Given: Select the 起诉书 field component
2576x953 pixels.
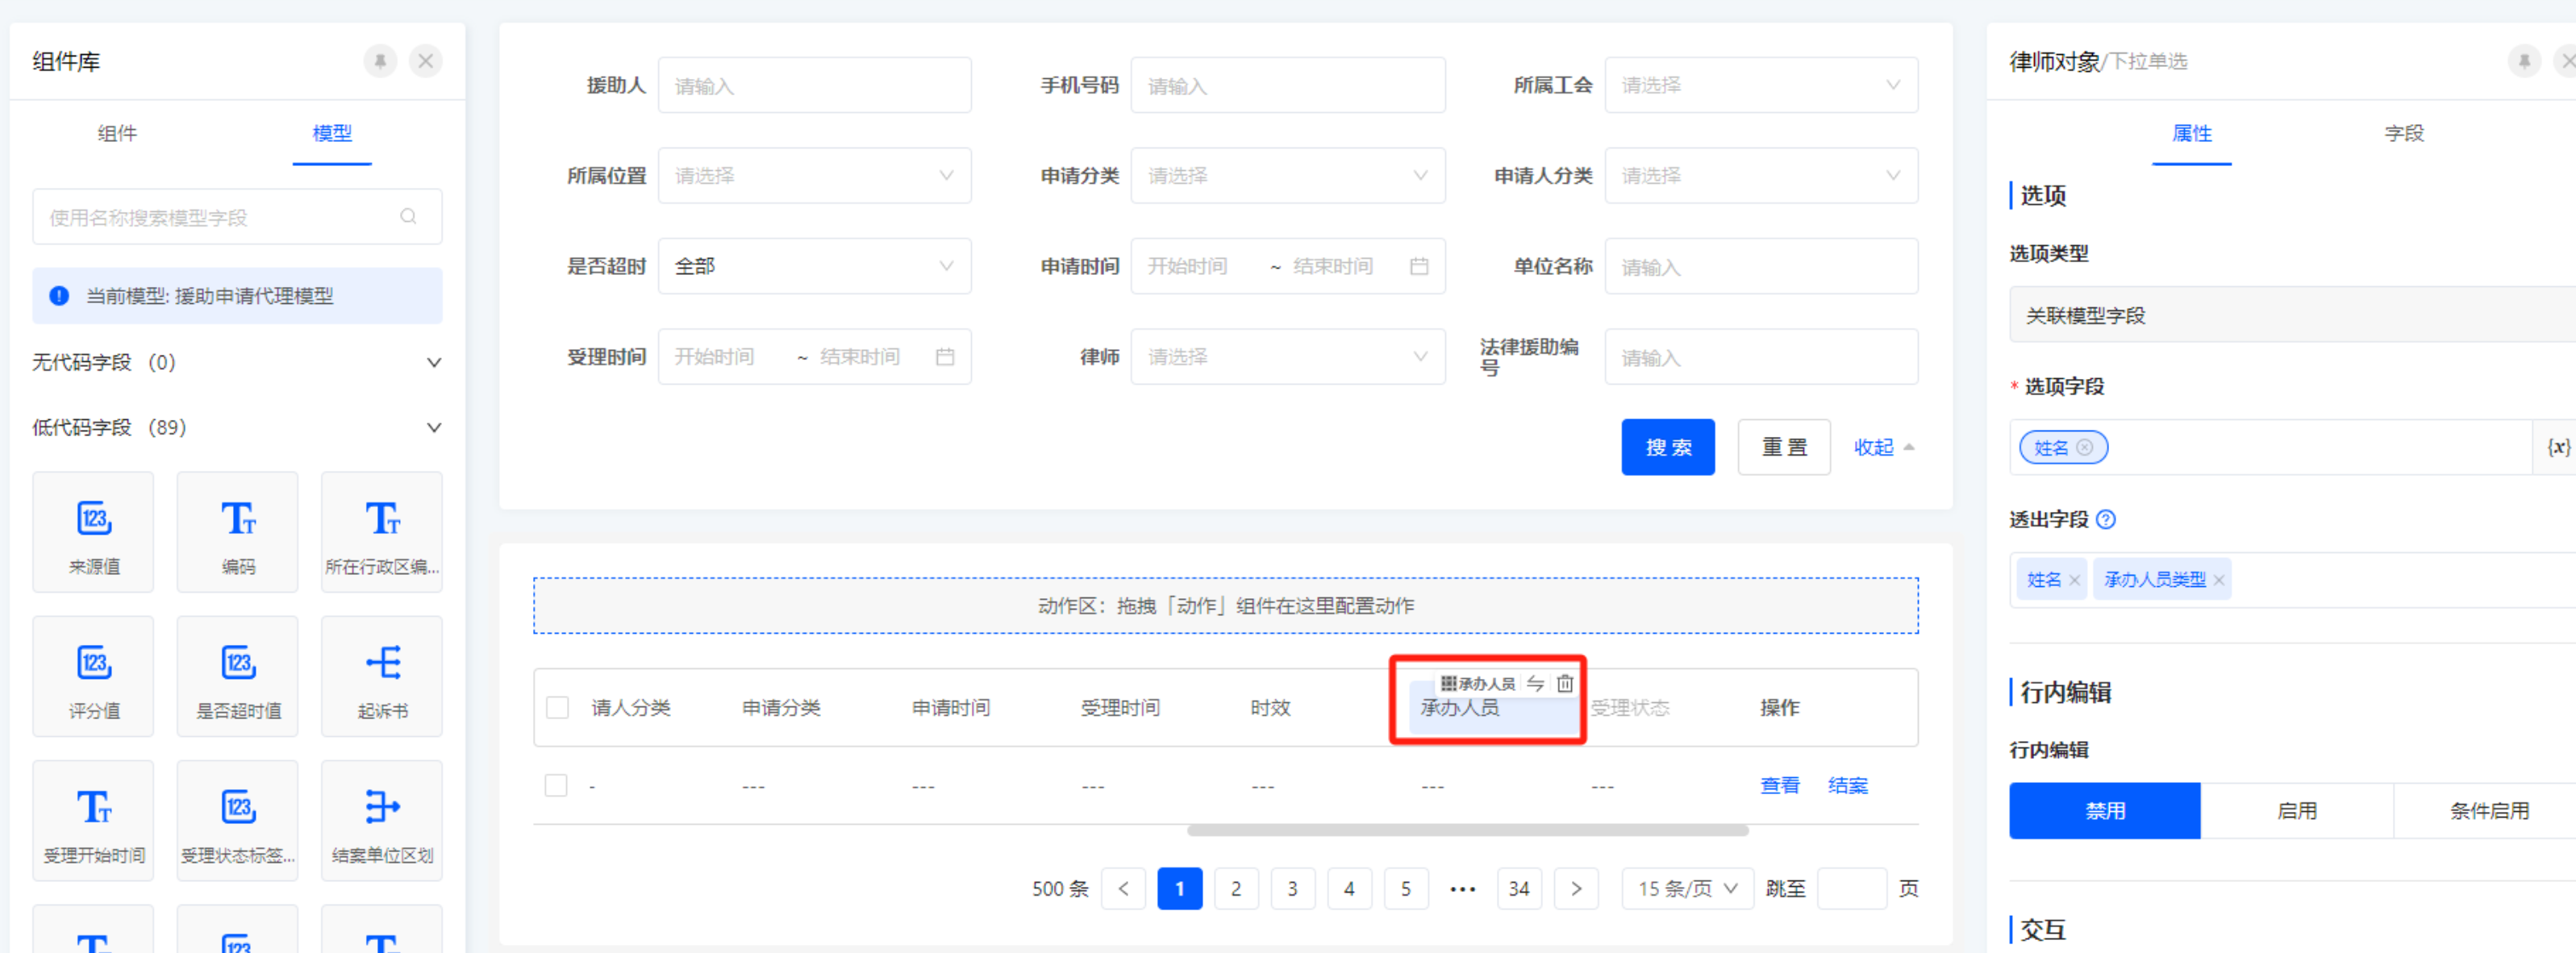Looking at the screenshot, I should point(382,676).
